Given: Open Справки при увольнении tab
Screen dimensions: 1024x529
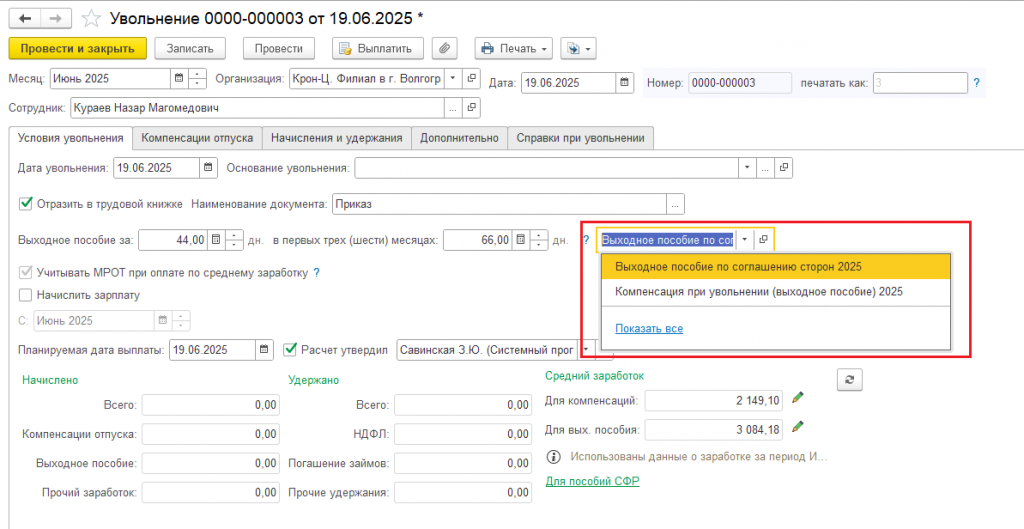Looking at the screenshot, I should click(x=580, y=137).
